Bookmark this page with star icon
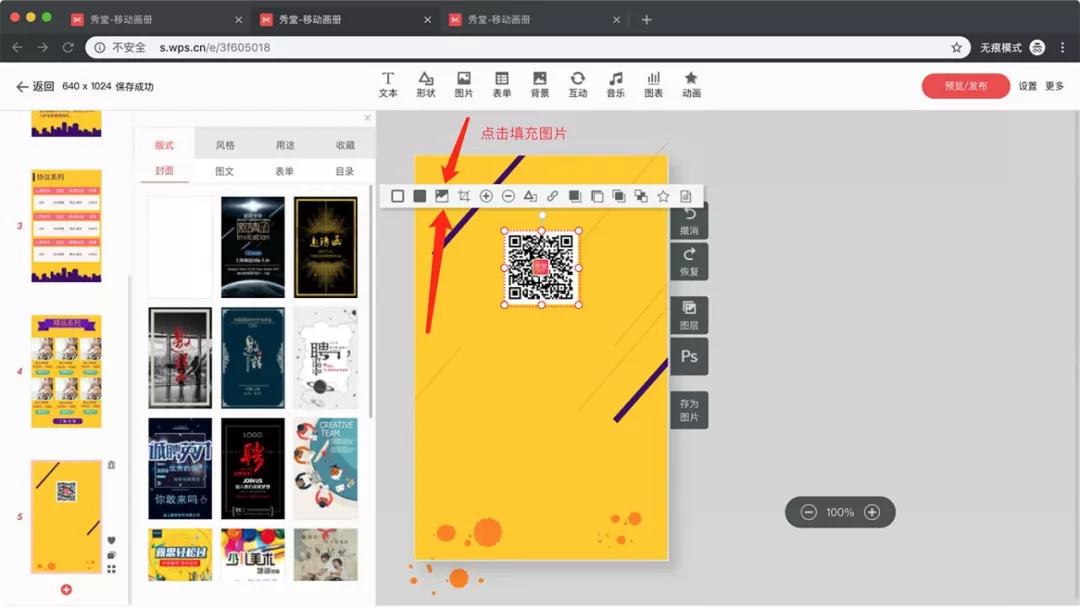Image resolution: width=1080 pixels, height=607 pixels. coord(956,48)
